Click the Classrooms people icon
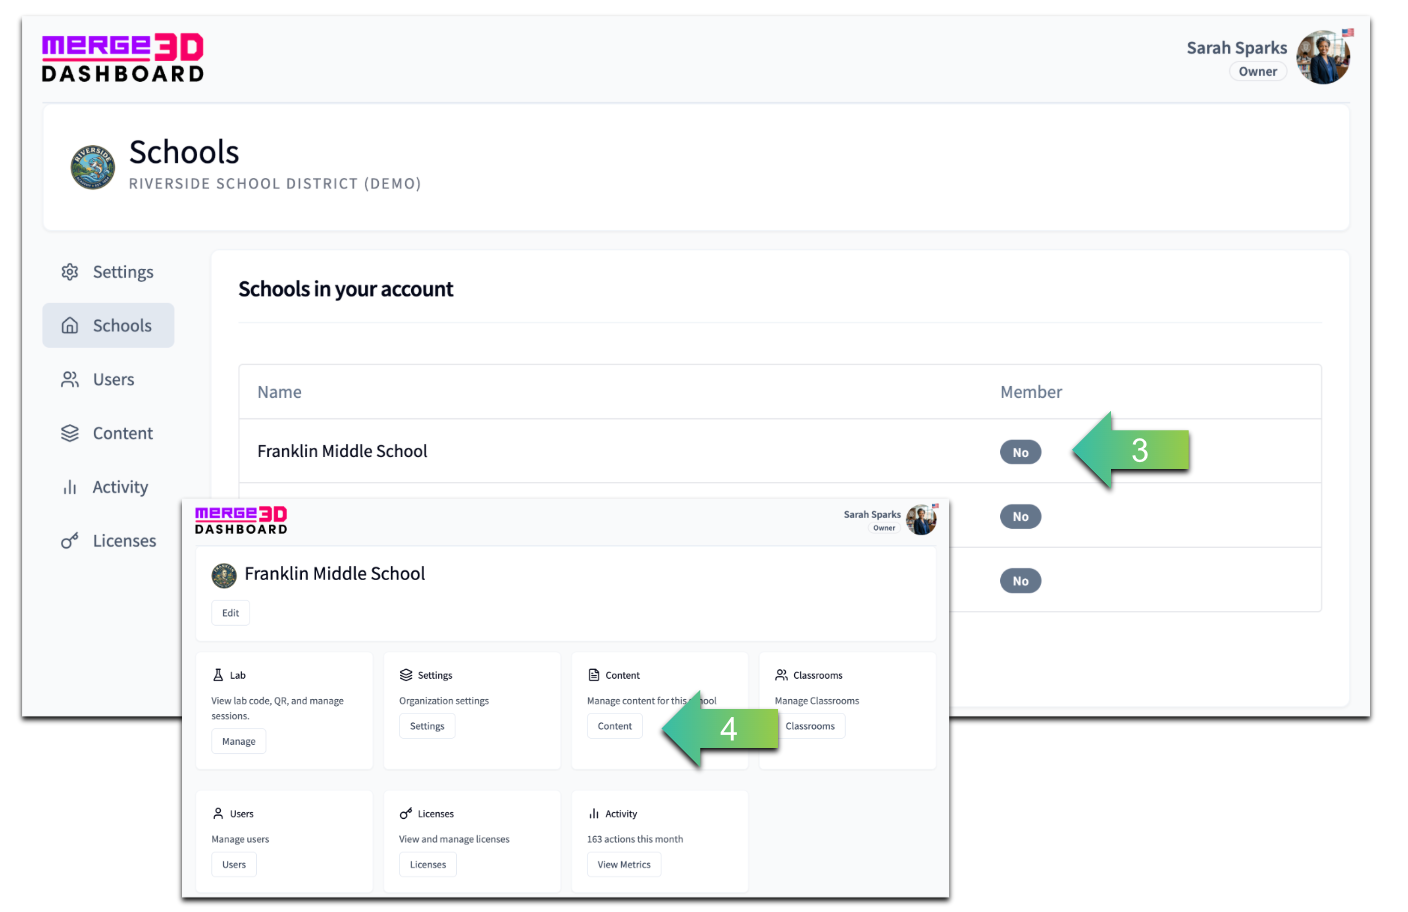Screen dimensions: 1408x912 782,675
